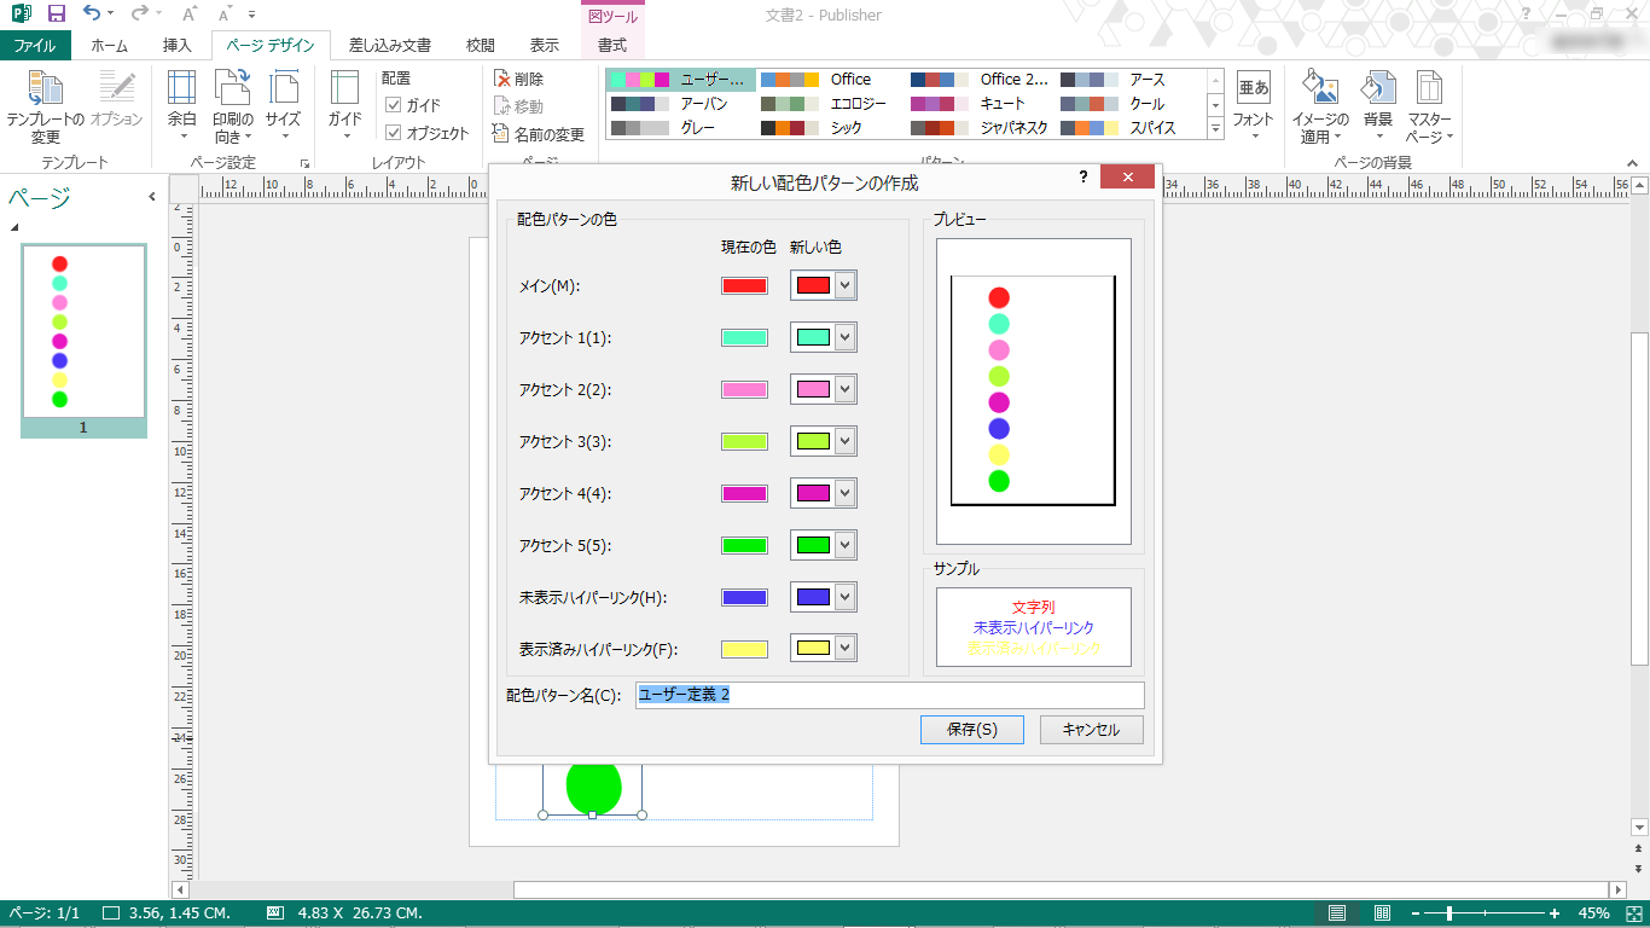This screenshot has height=928, width=1650.
Task: Click the 45% zoom level text
Action: click(1593, 913)
